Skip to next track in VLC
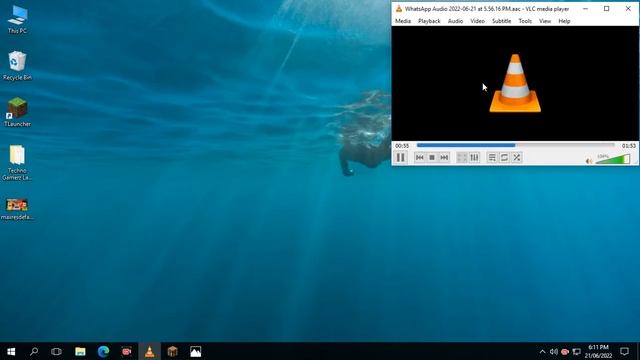Screen dimensions: 640x360 (x=444, y=158)
